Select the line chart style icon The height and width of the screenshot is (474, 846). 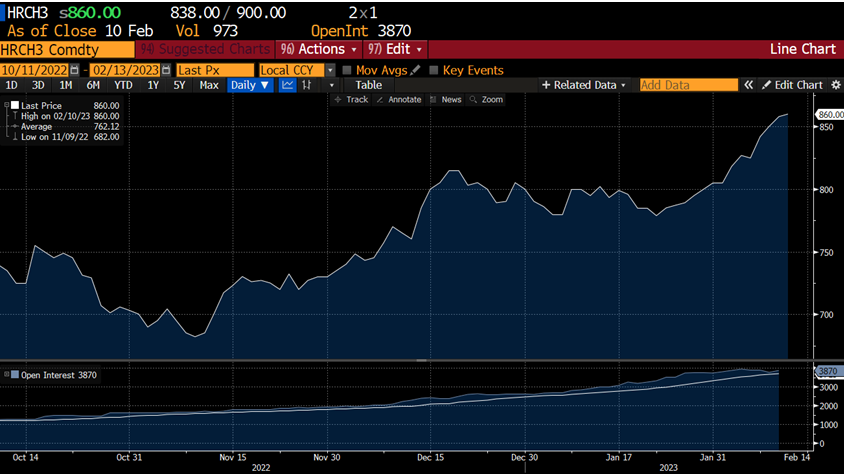click(287, 86)
